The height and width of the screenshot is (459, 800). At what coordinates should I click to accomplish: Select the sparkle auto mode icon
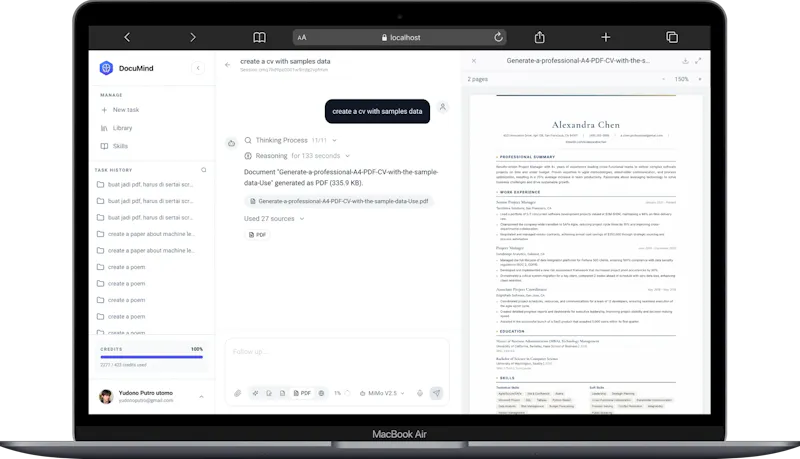coord(255,393)
